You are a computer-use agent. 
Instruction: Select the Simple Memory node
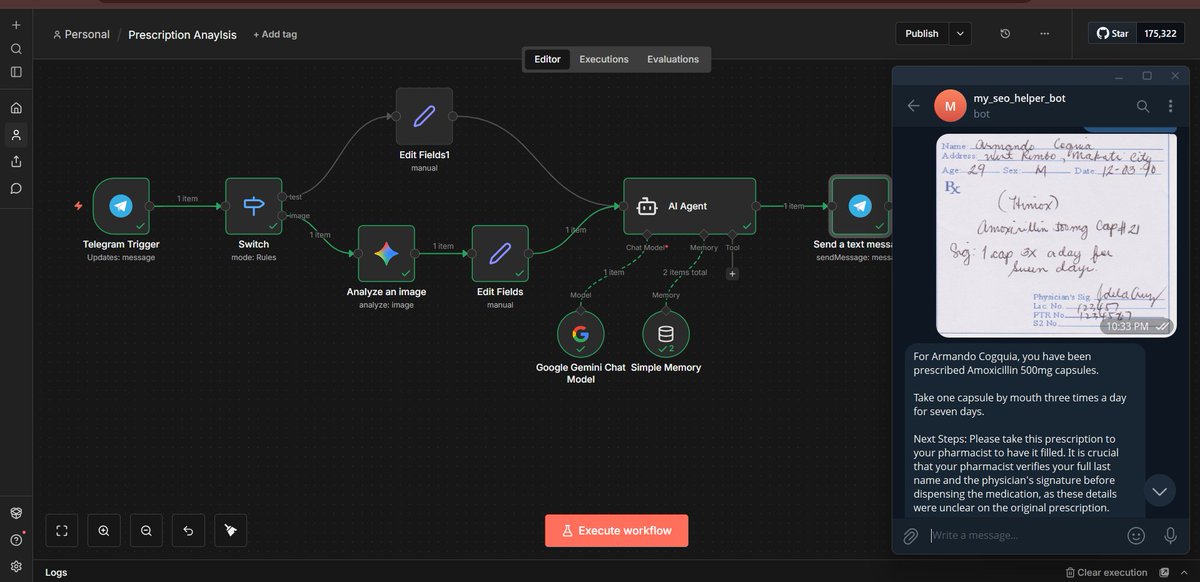tap(666, 334)
